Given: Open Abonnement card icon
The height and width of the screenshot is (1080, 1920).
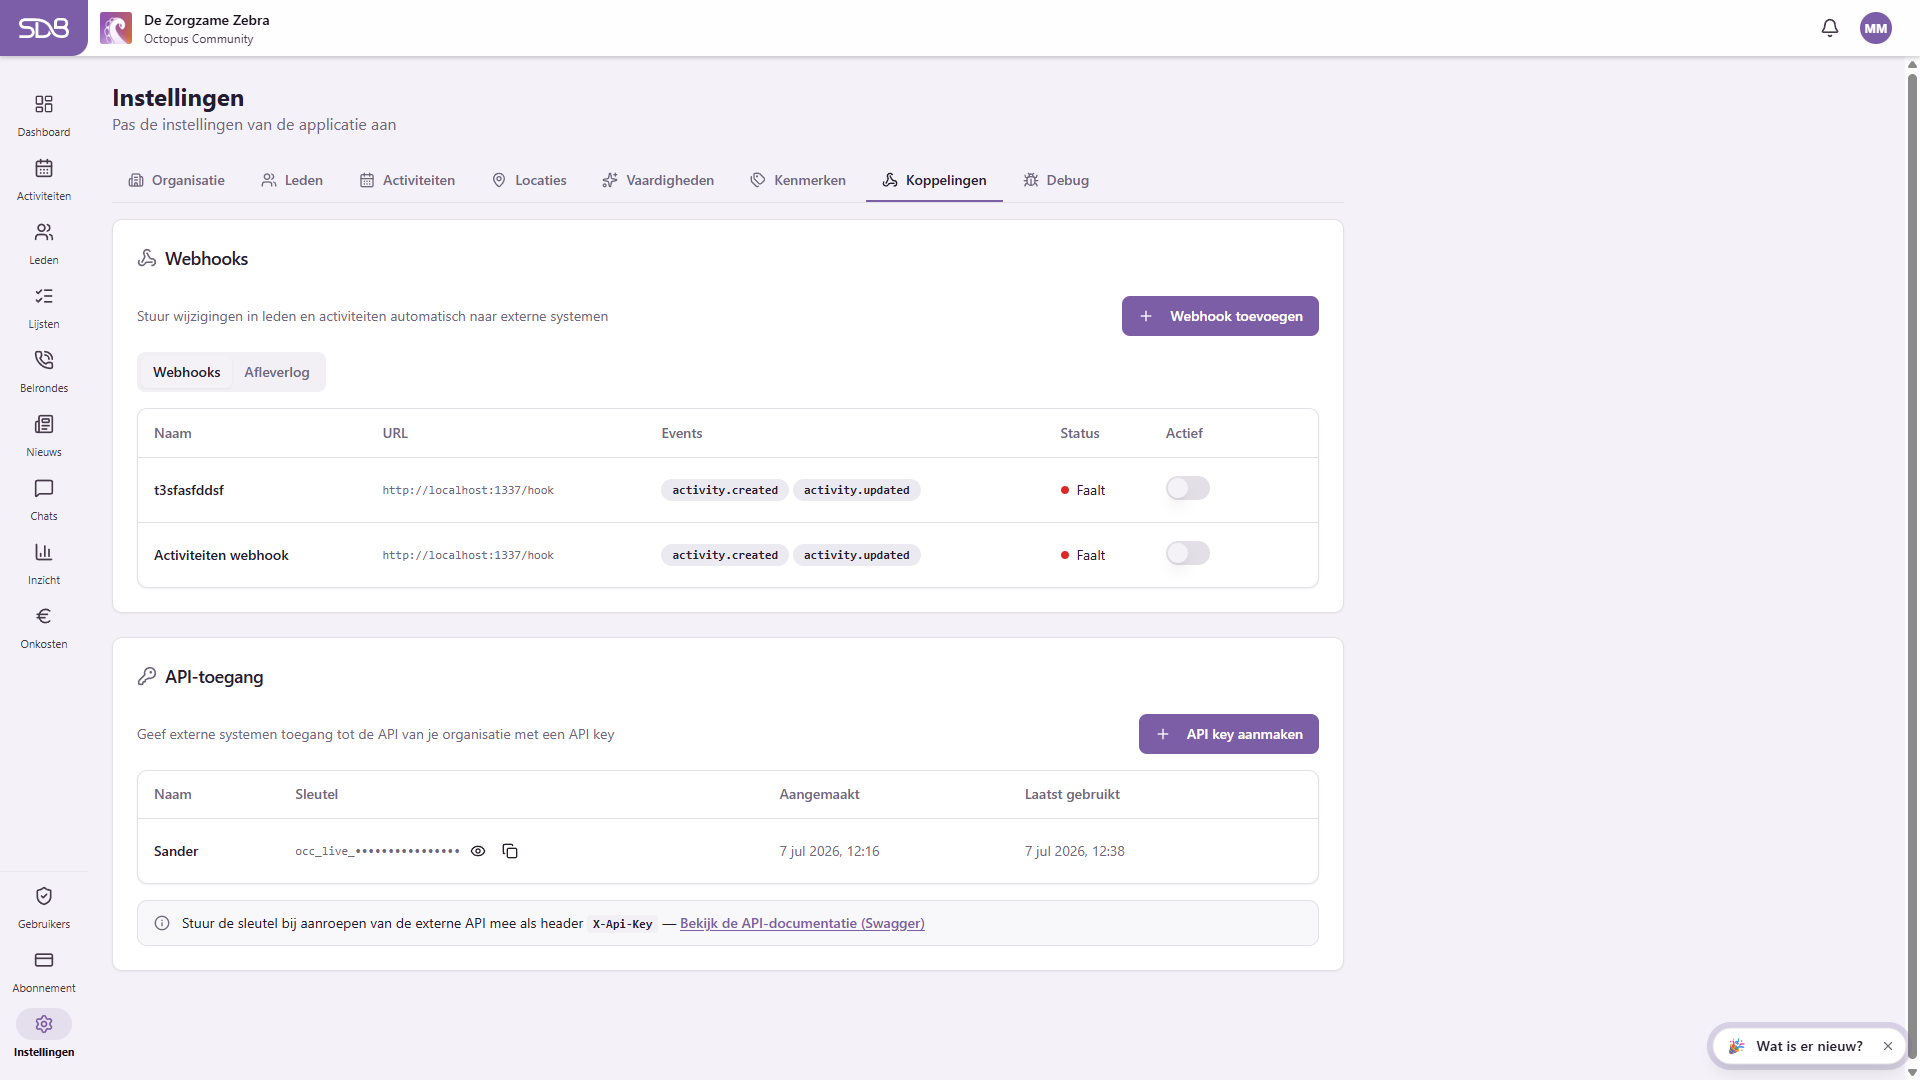Looking at the screenshot, I should (x=44, y=960).
